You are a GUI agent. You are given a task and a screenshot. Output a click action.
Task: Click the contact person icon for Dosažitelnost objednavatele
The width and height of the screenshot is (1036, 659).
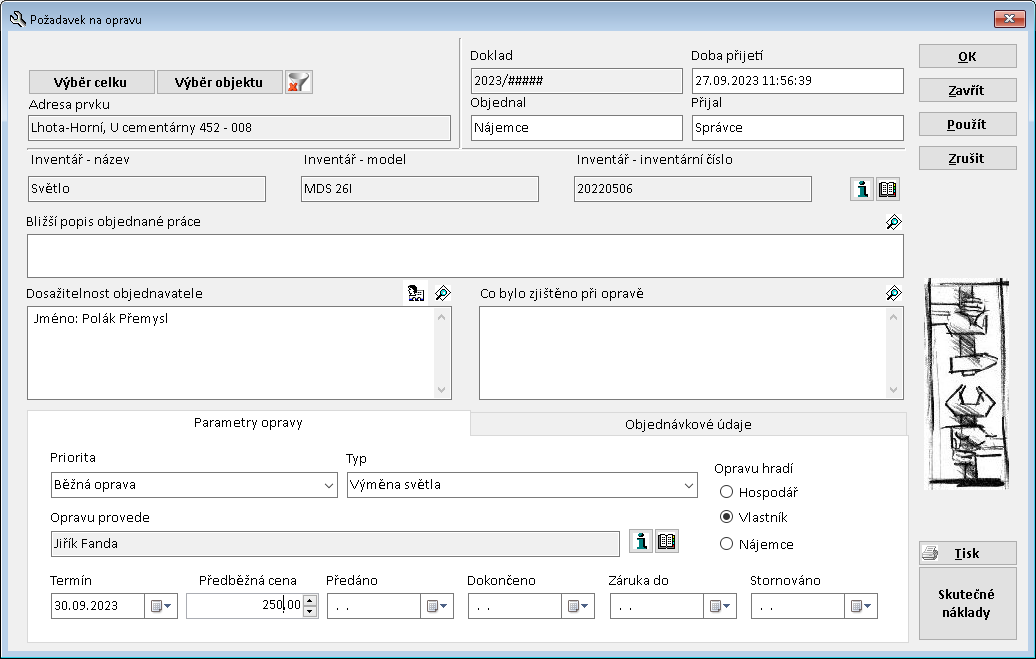tap(415, 293)
